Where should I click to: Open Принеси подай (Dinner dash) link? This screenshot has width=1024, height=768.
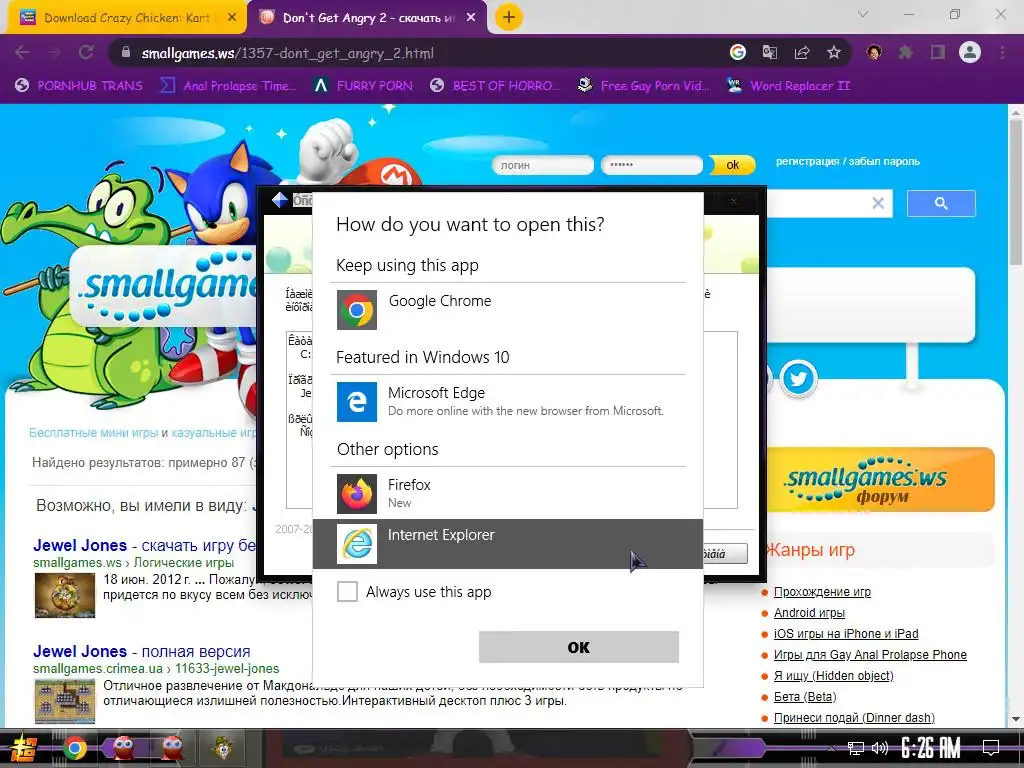[854, 717]
